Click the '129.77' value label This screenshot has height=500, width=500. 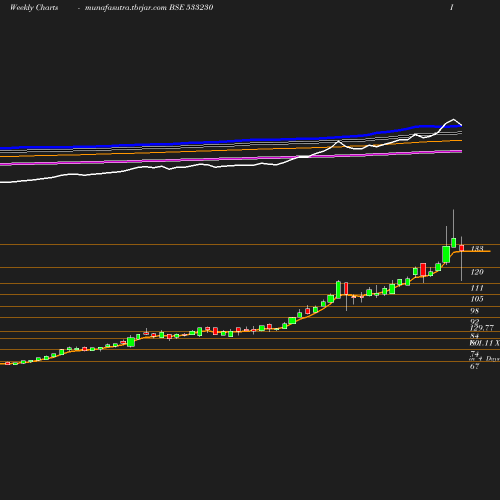coord(482,328)
